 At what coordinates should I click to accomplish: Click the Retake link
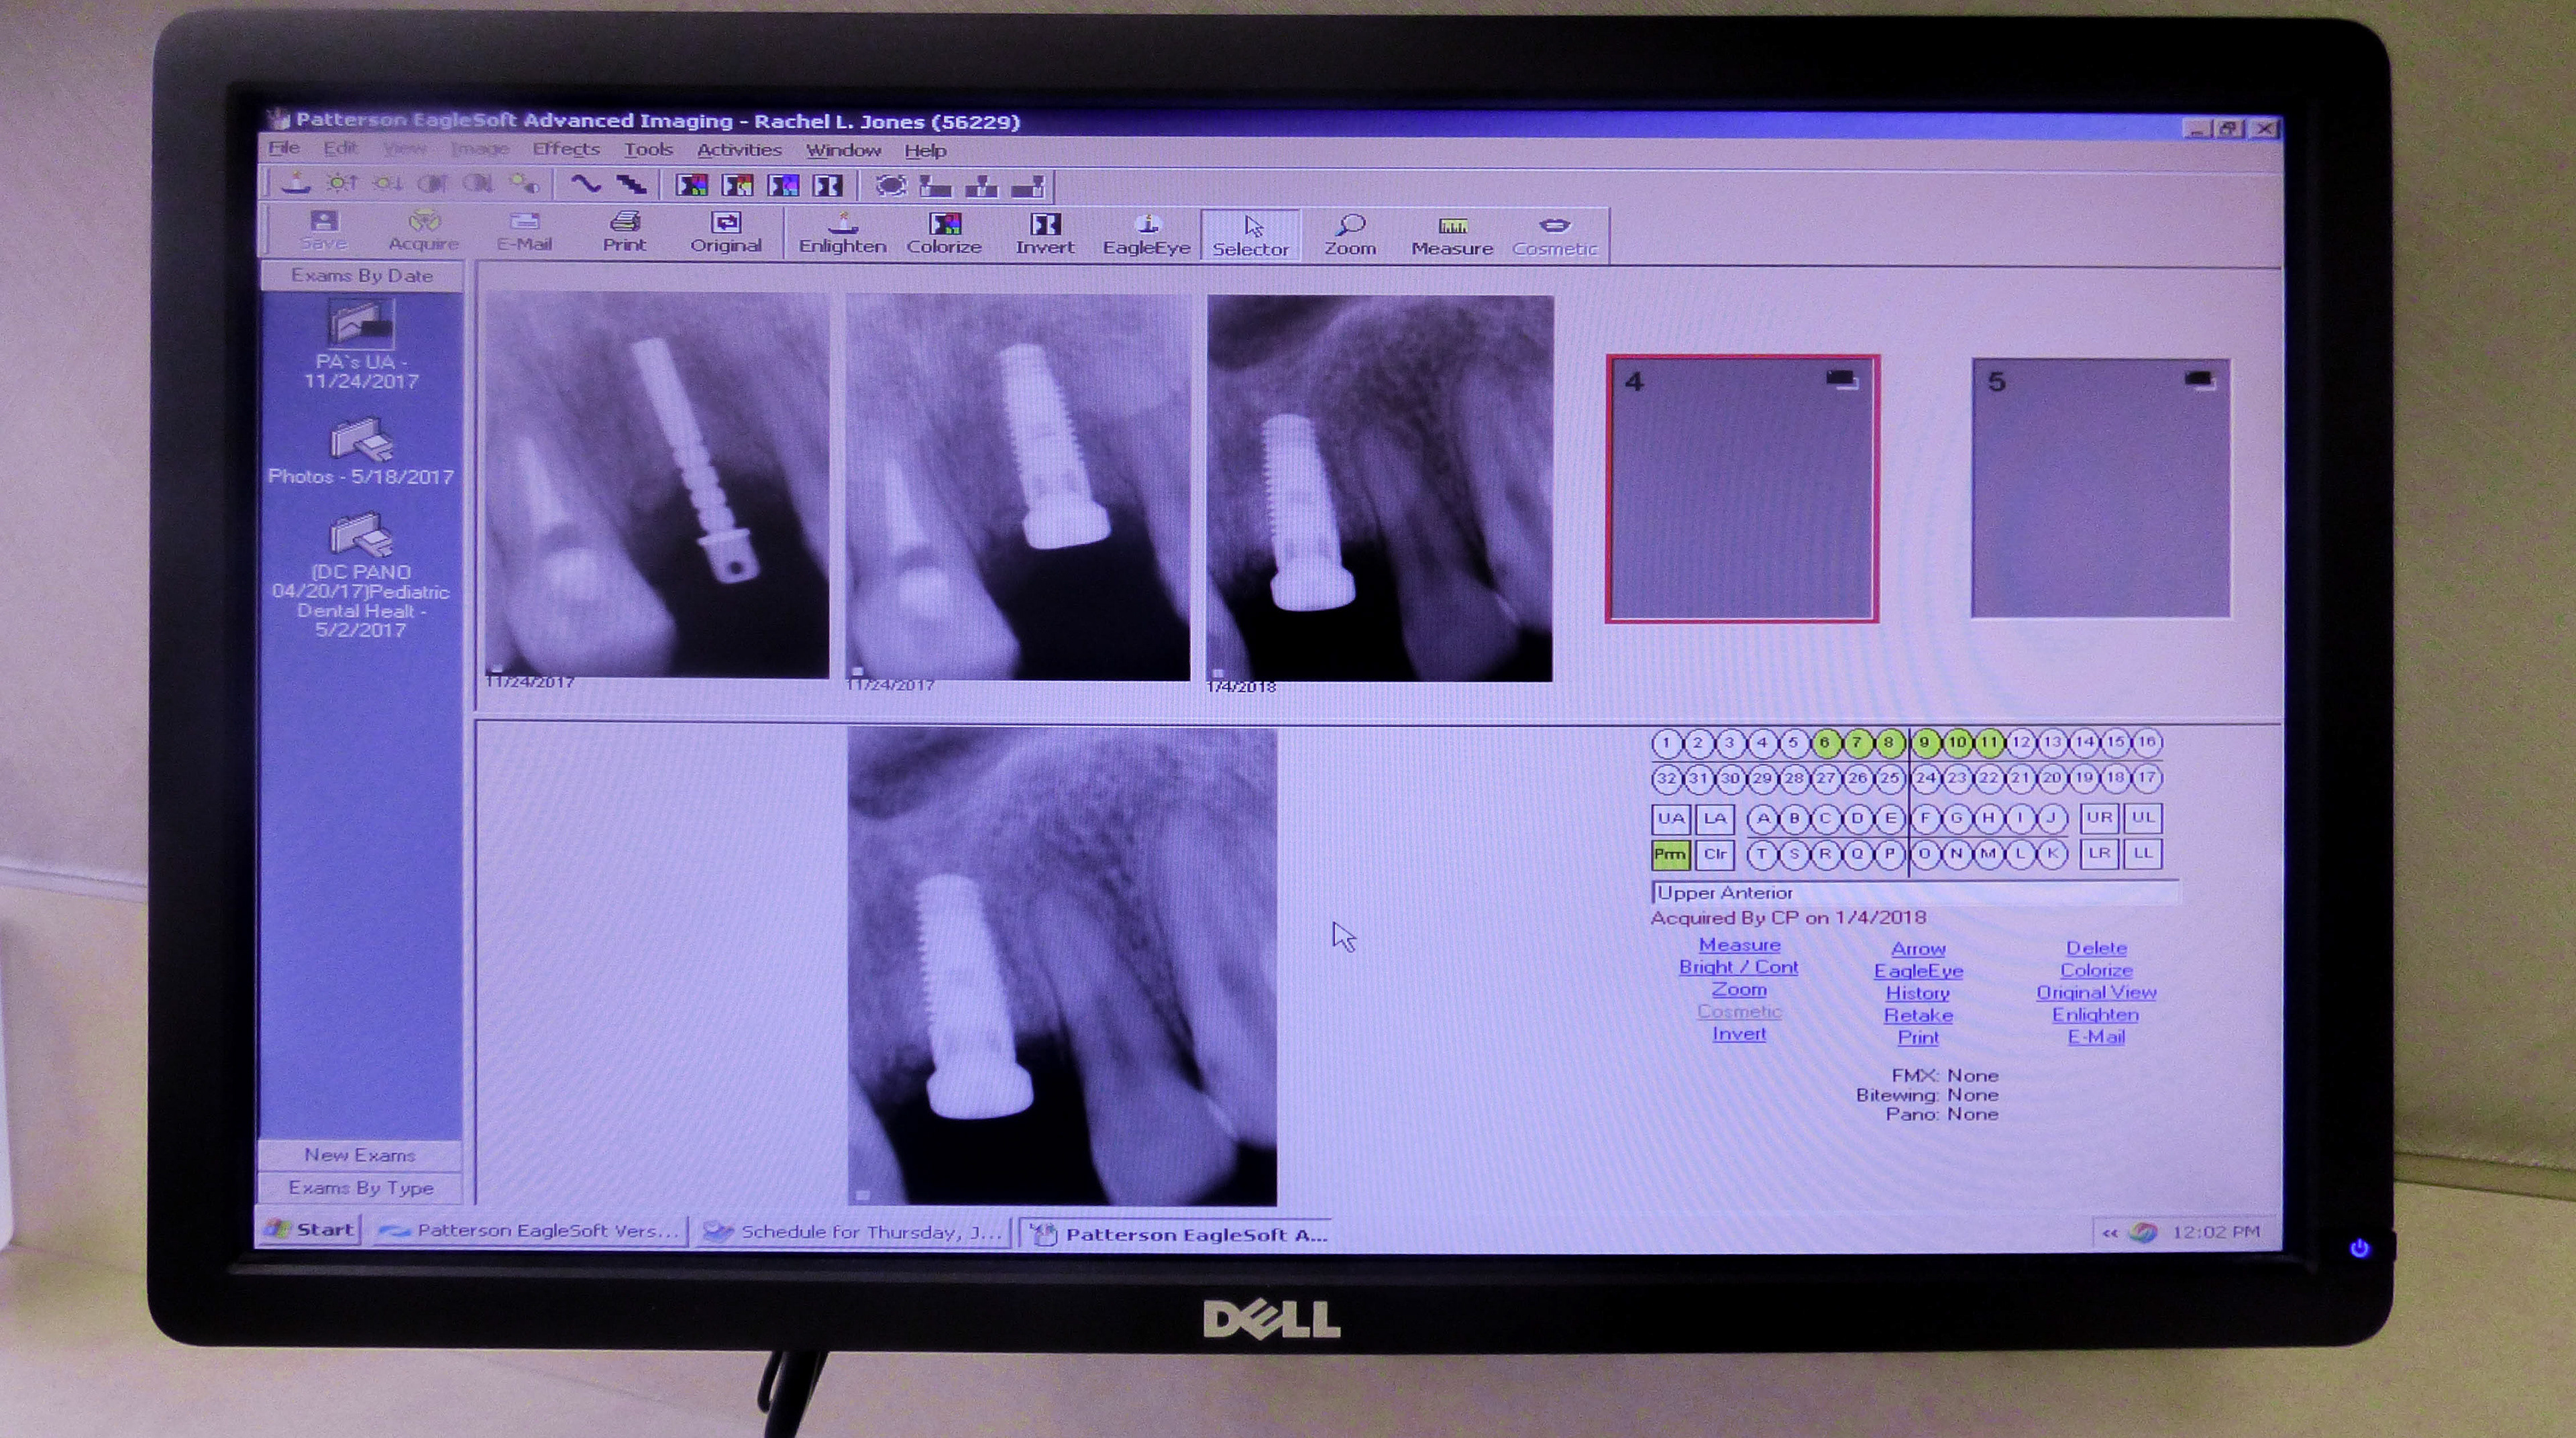pyautogui.click(x=1917, y=1015)
